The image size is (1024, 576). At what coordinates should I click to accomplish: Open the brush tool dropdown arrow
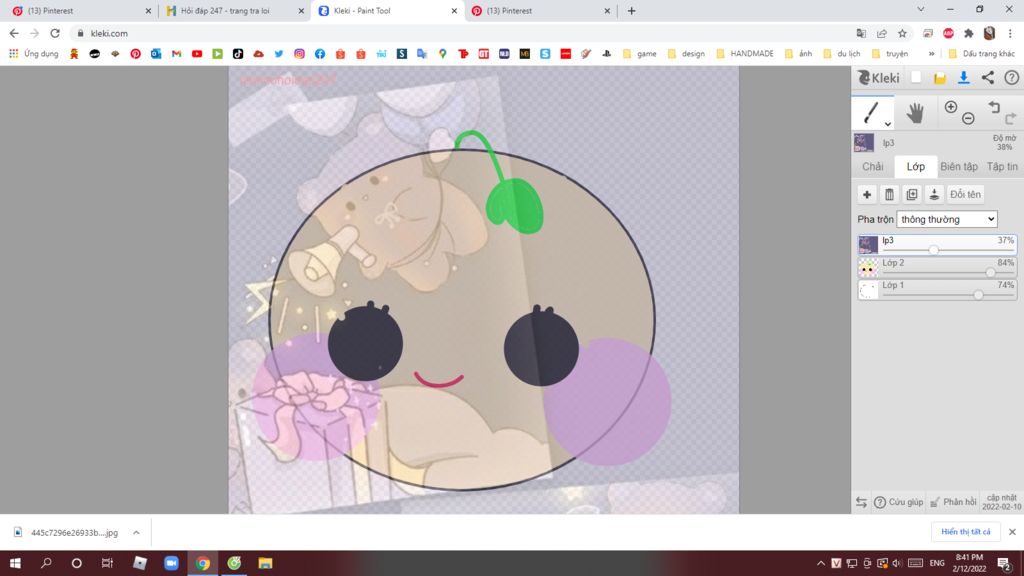888,124
